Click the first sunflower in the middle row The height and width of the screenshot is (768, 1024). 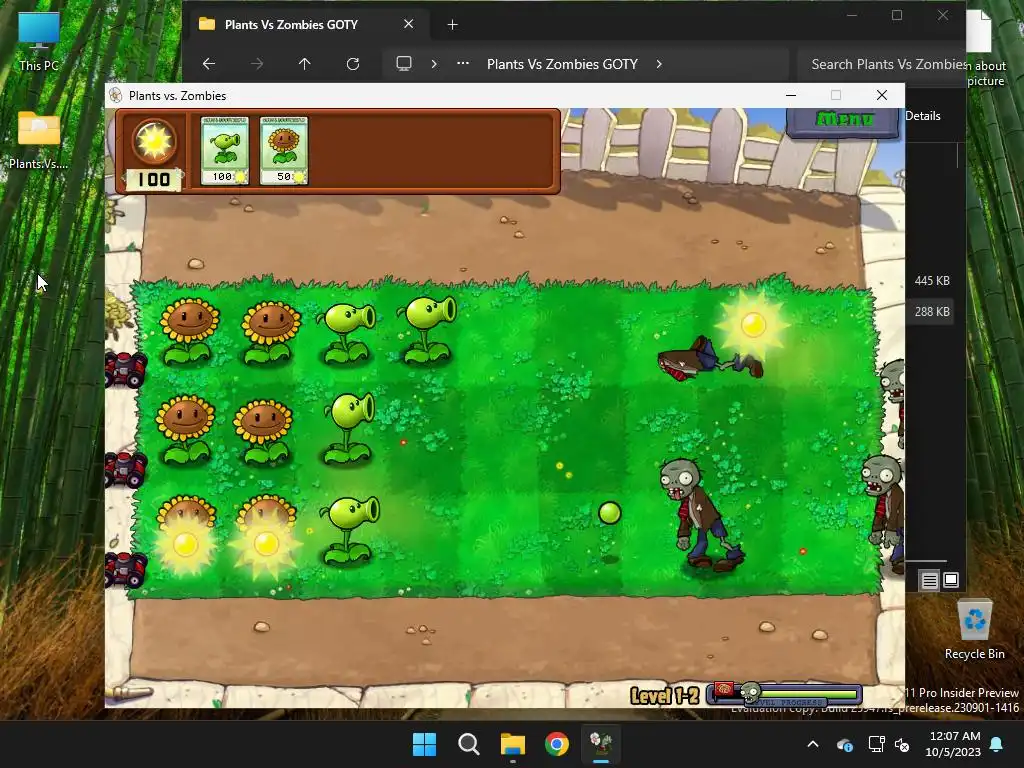tap(186, 429)
